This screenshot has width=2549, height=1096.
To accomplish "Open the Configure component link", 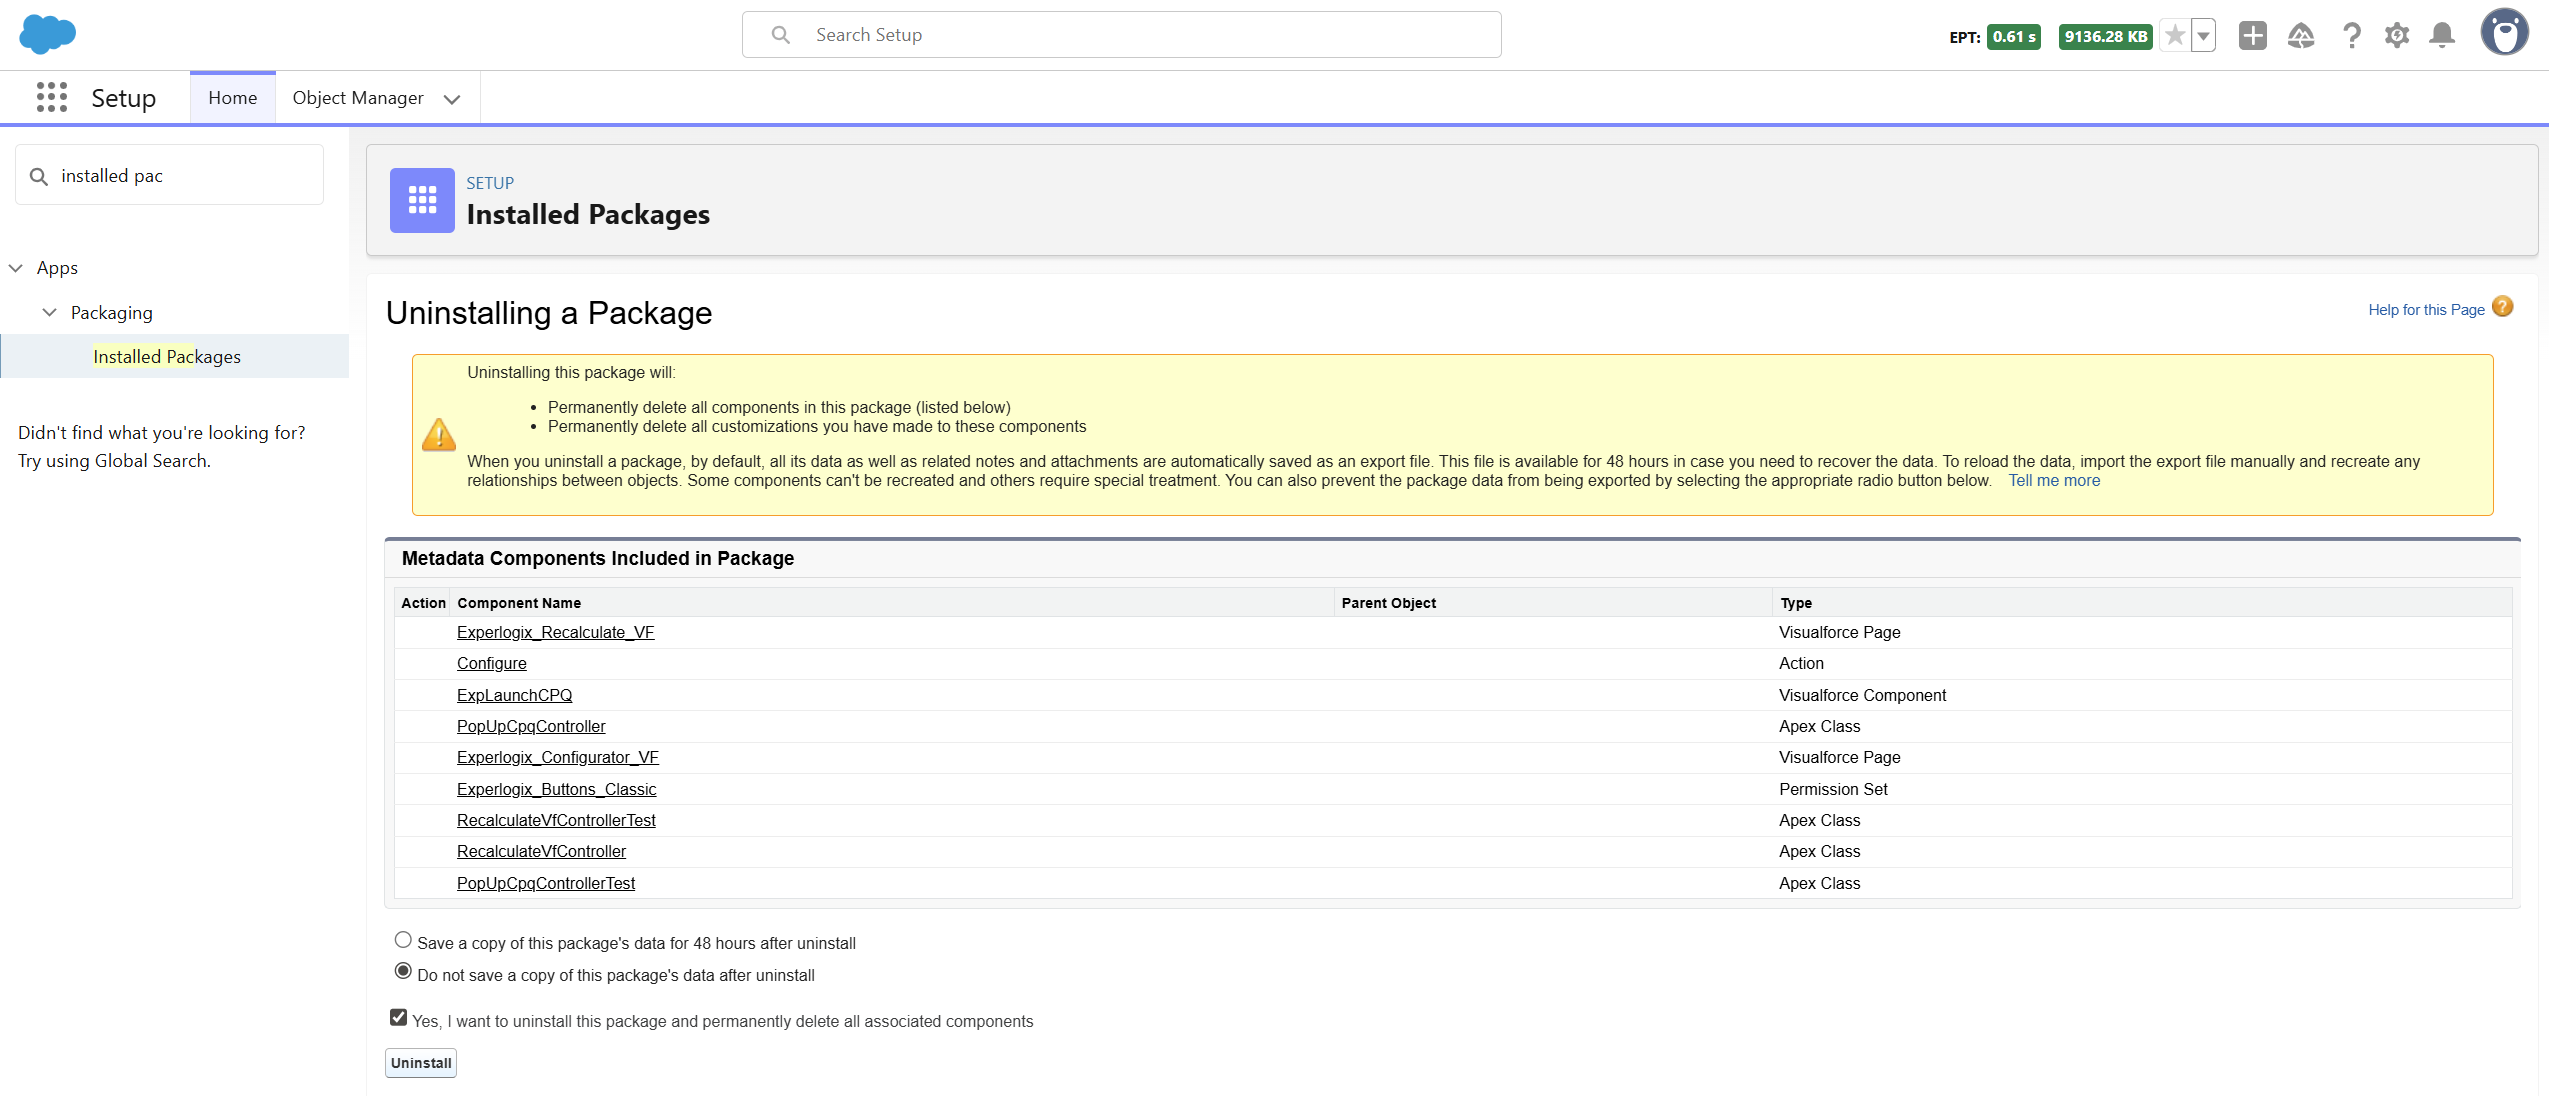I will coord(492,663).
